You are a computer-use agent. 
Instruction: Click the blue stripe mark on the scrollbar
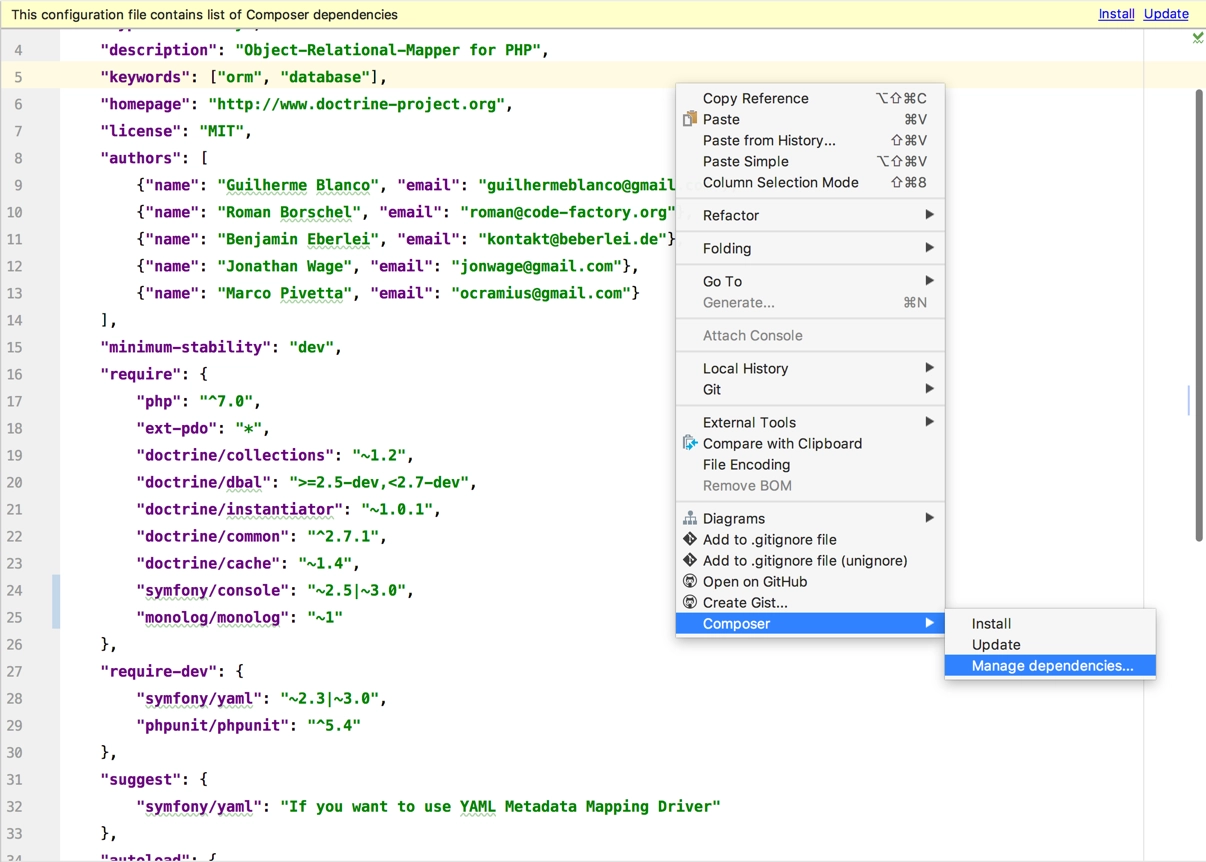coord(1189,400)
